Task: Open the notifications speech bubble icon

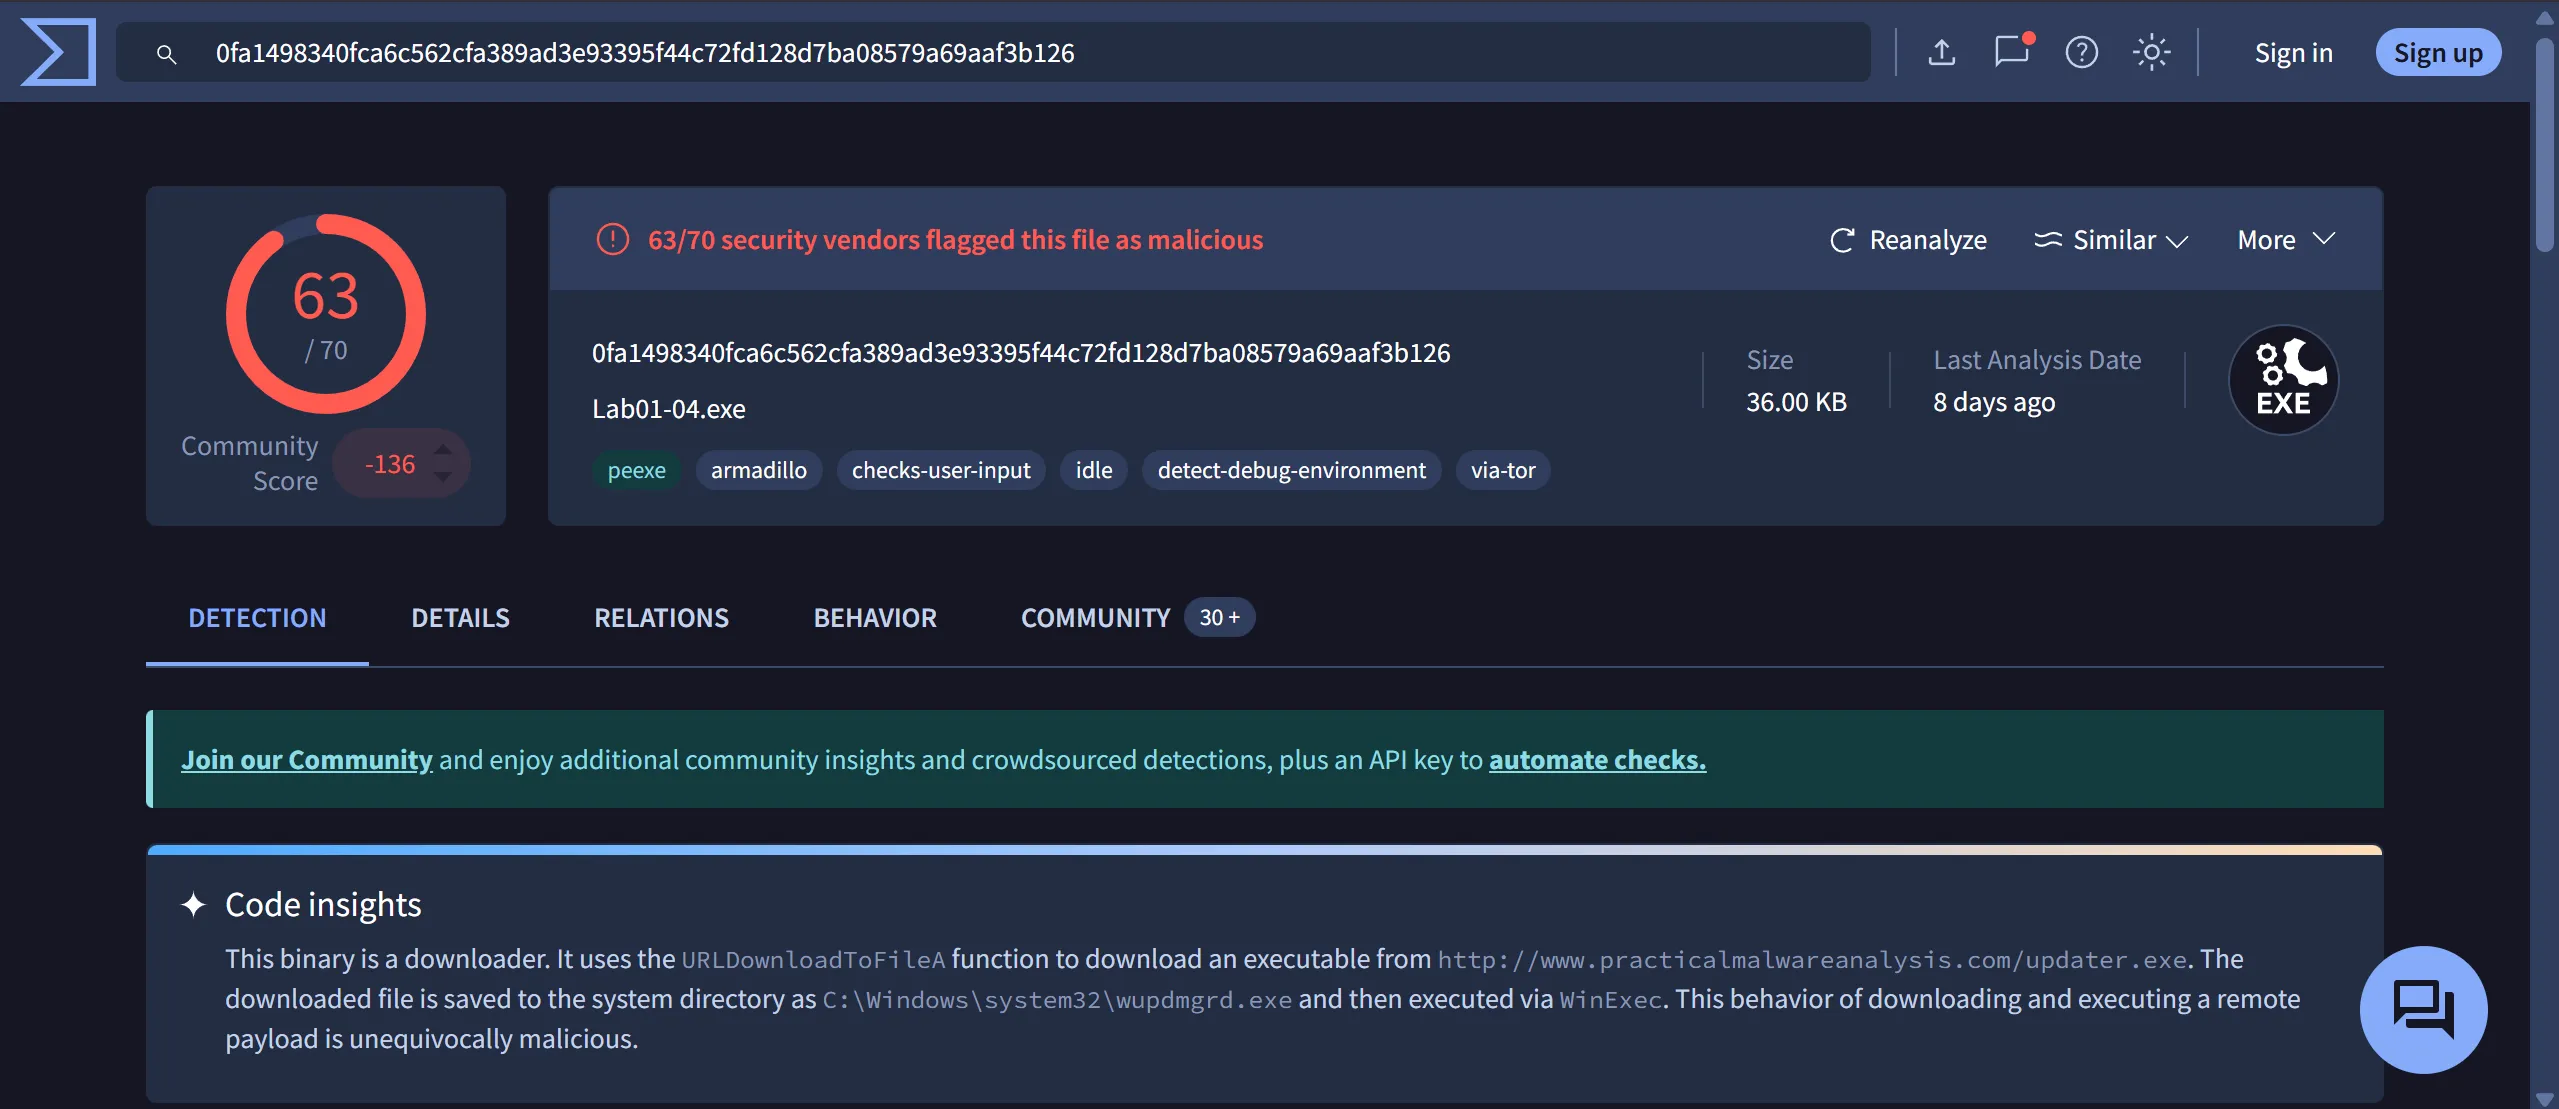Action: (2011, 51)
